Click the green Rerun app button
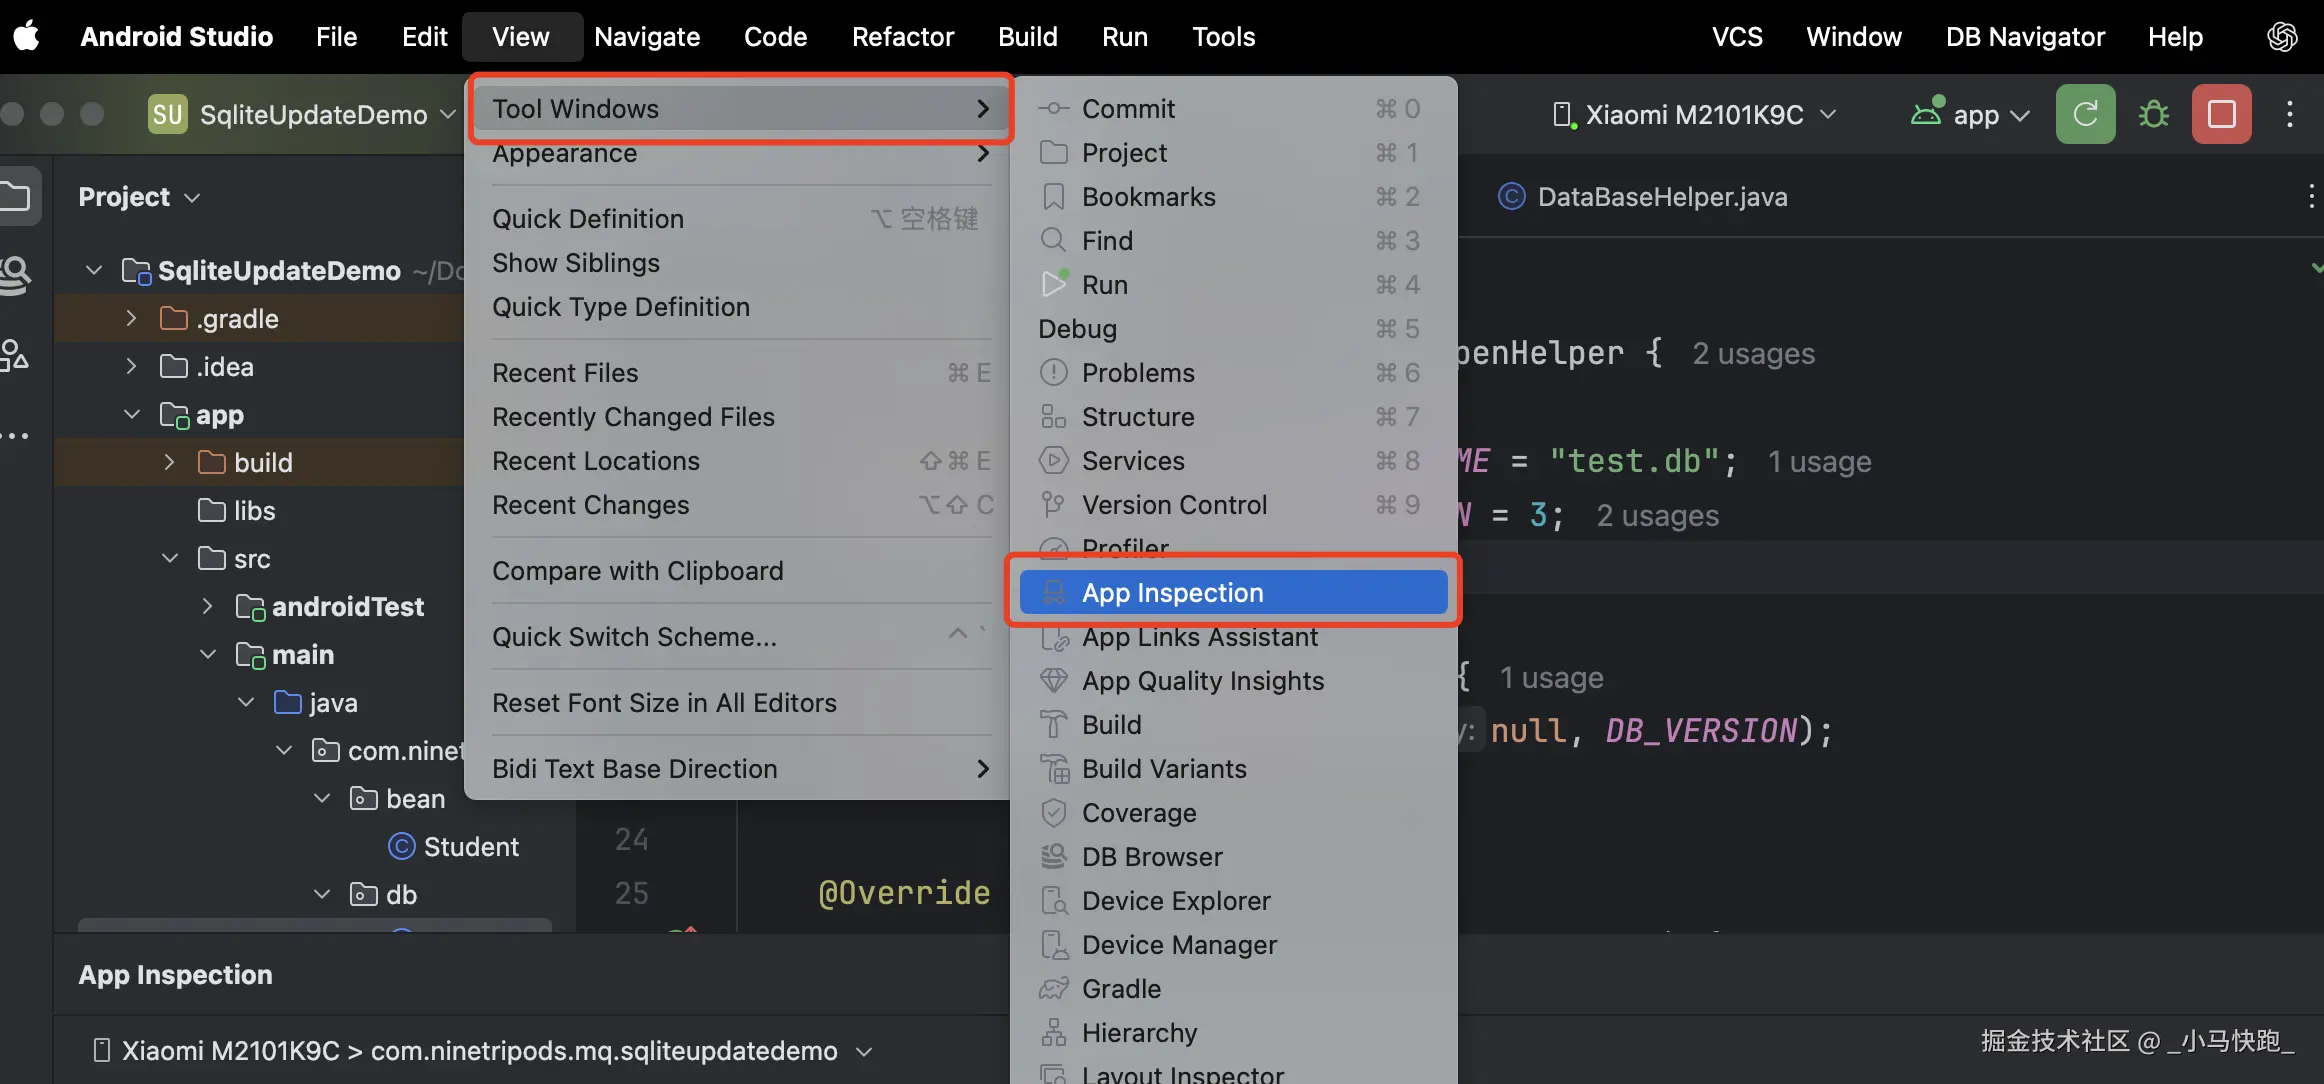Image resolution: width=2324 pixels, height=1084 pixels. 2085,114
